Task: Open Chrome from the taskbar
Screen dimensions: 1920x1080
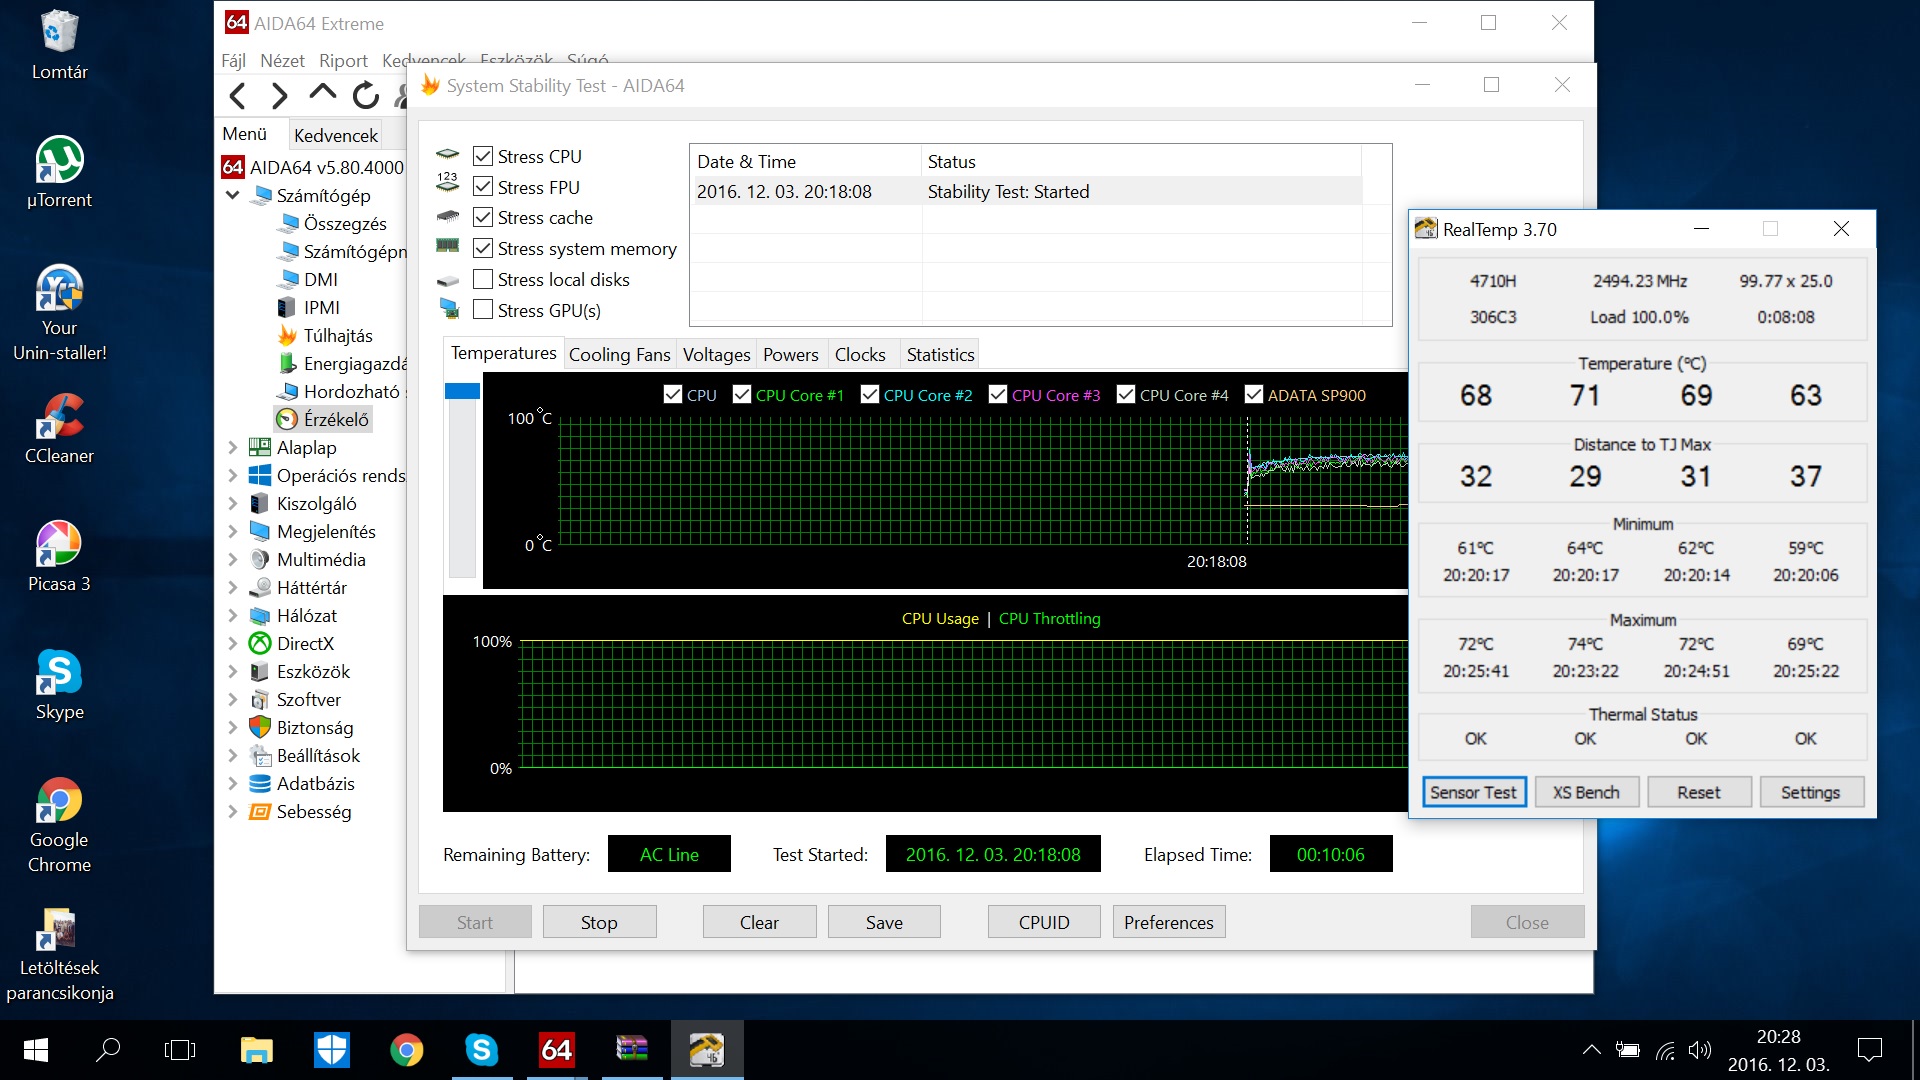Action: tap(406, 1050)
